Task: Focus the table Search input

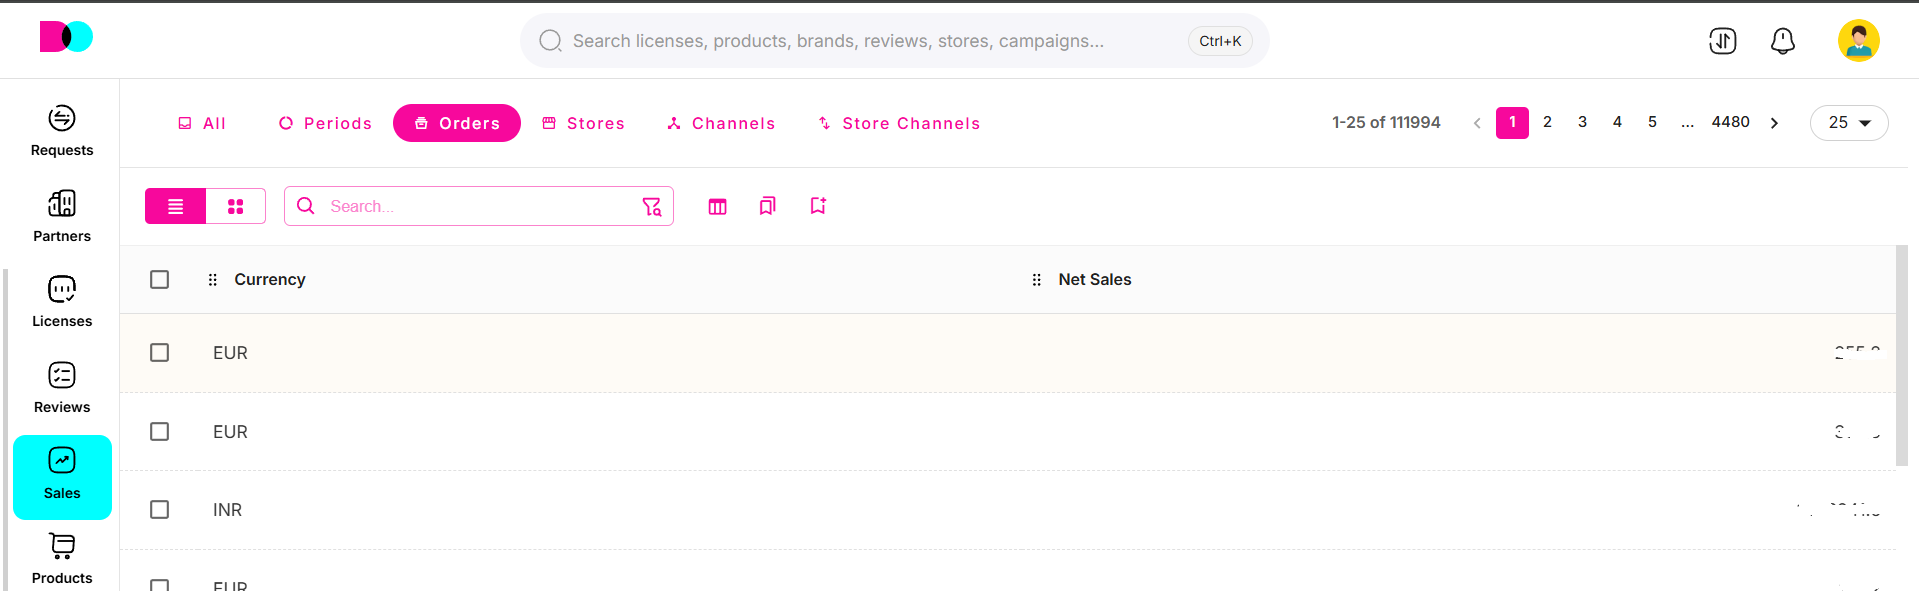Action: click(480, 206)
